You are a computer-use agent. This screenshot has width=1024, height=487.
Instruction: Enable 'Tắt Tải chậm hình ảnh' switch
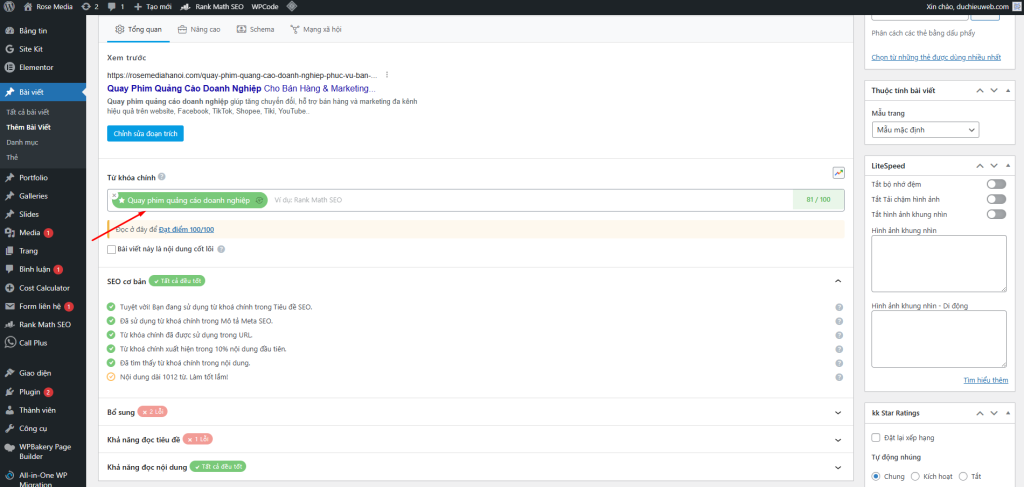(995, 199)
